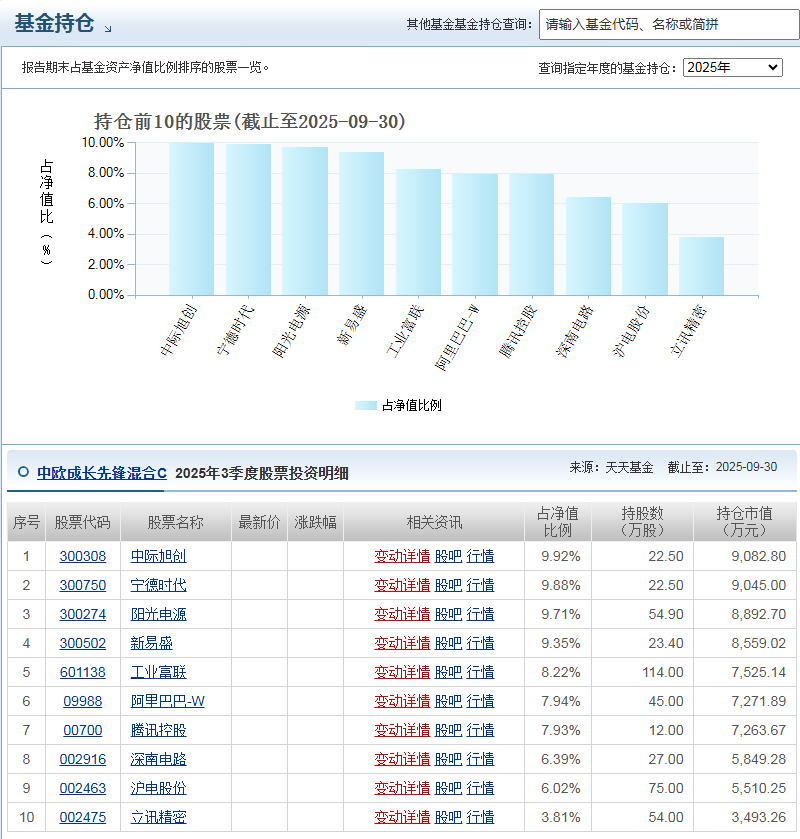Open the 立讯精密 stock name link
Screen dimensions: 800x839
pos(158,817)
